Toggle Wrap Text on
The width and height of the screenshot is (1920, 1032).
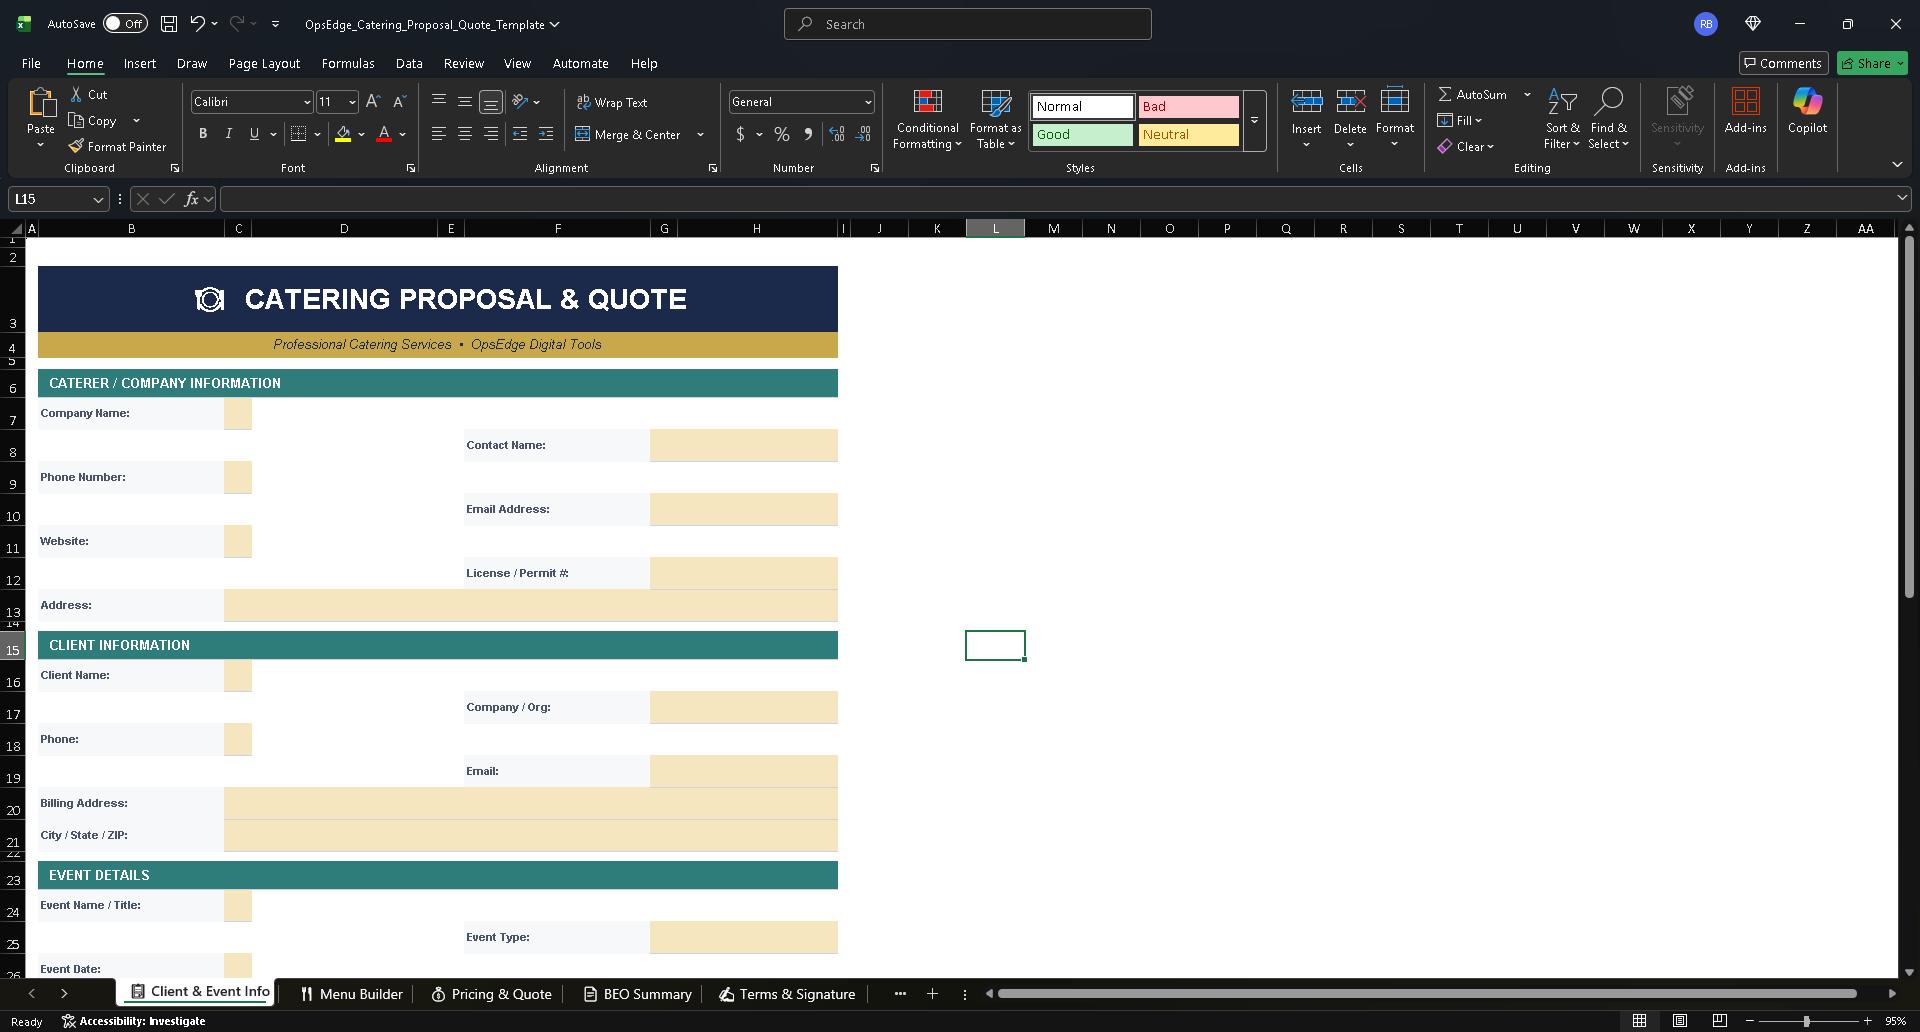click(x=612, y=102)
